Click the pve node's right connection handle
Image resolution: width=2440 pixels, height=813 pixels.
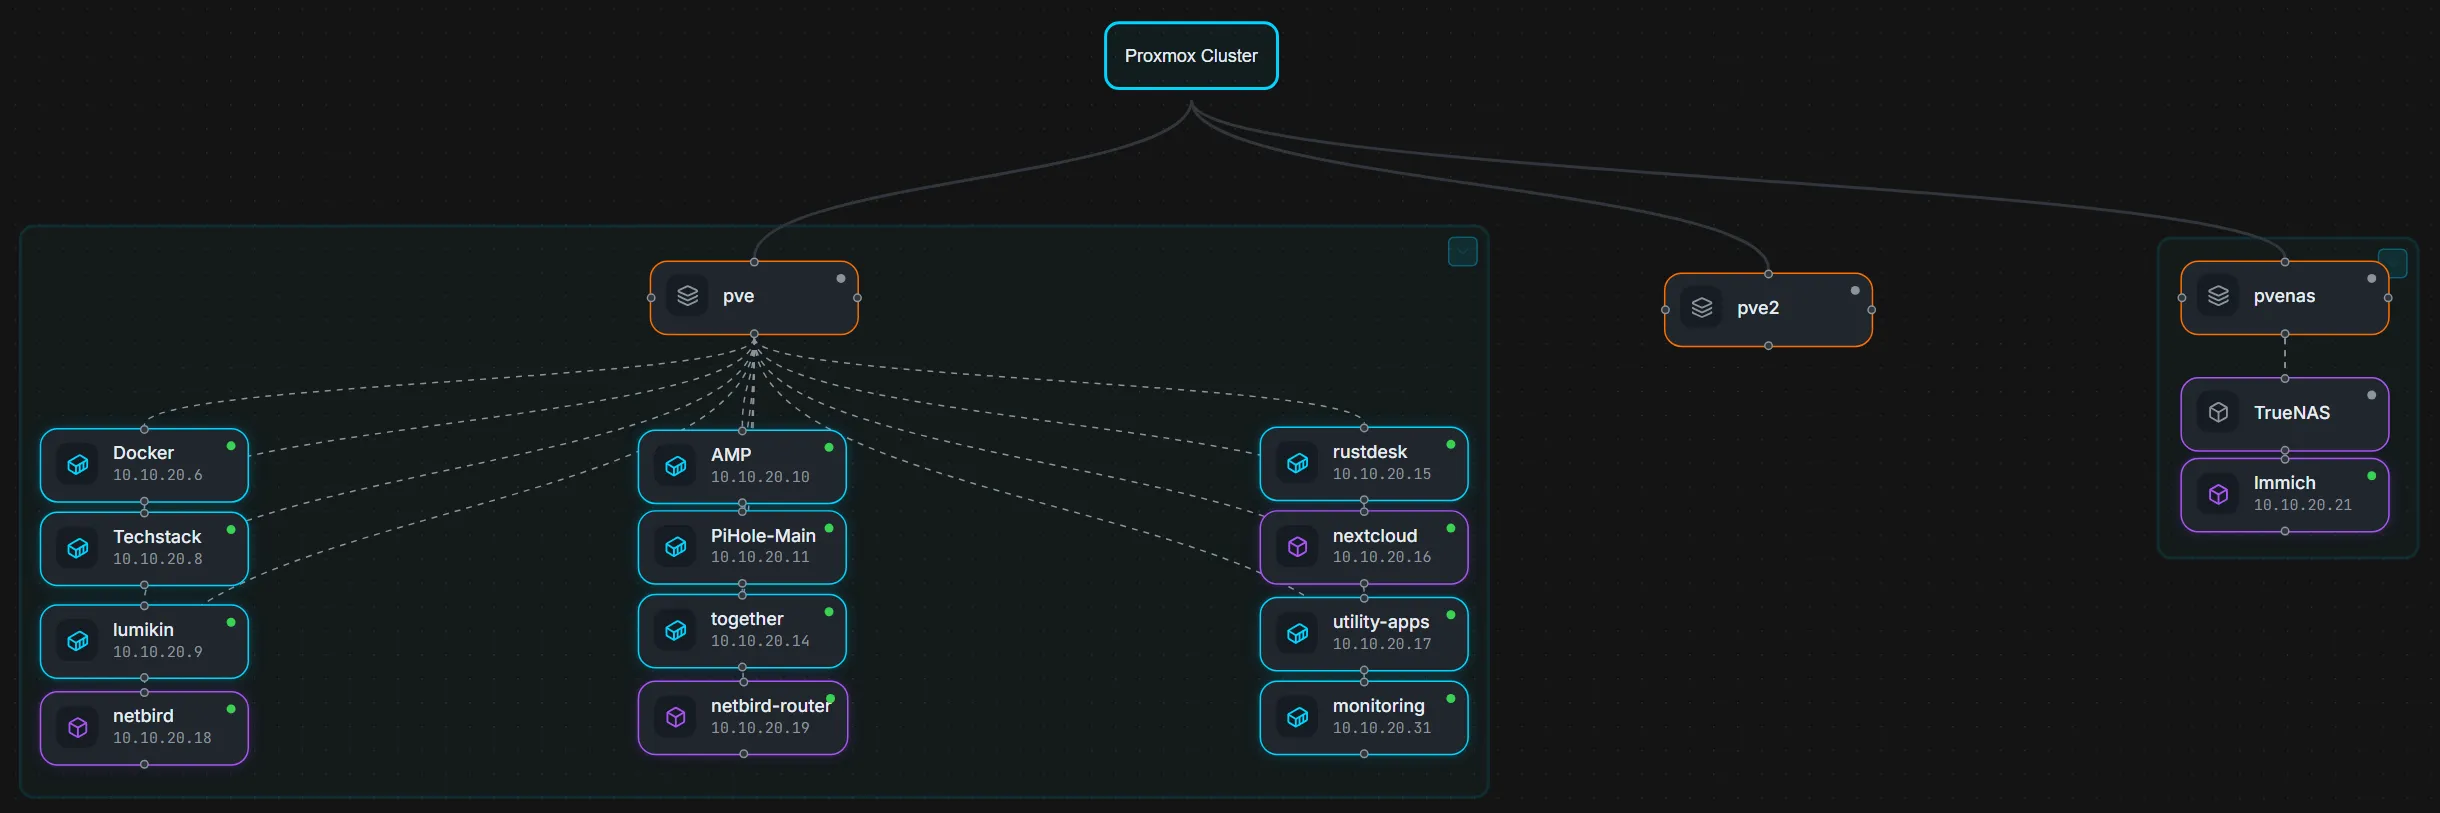click(857, 298)
